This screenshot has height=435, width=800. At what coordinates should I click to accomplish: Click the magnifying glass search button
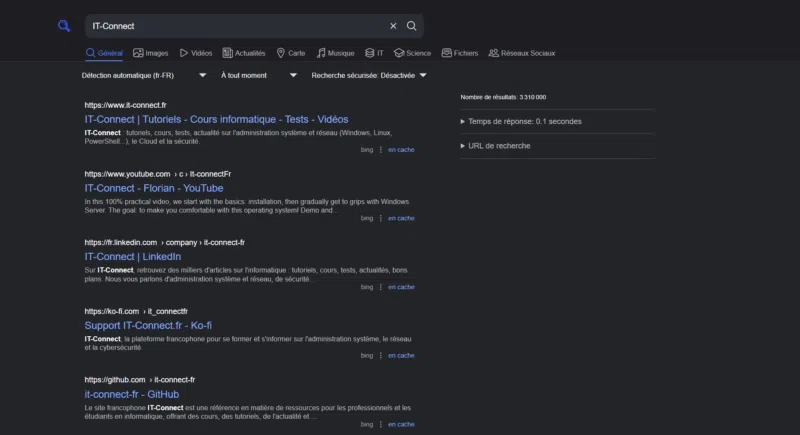(412, 26)
